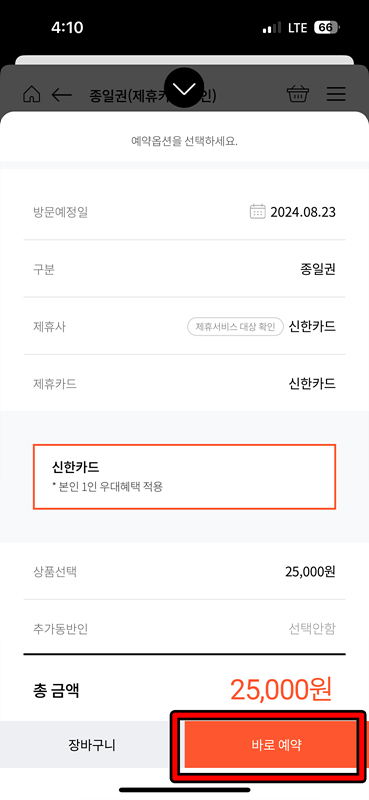Tap the battery indicator in status bar
This screenshot has height=800, width=369.
click(x=327, y=28)
